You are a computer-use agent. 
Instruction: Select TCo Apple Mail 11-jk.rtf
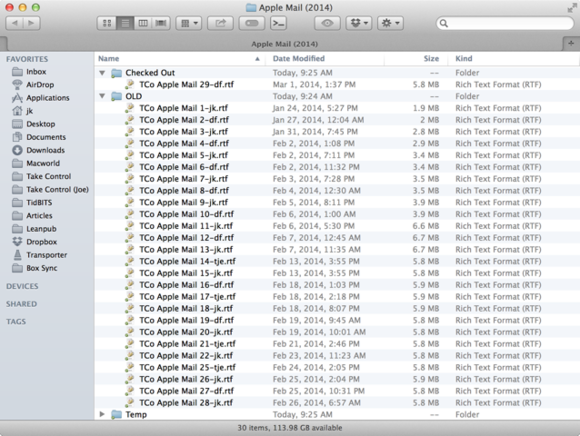point(186,226)
